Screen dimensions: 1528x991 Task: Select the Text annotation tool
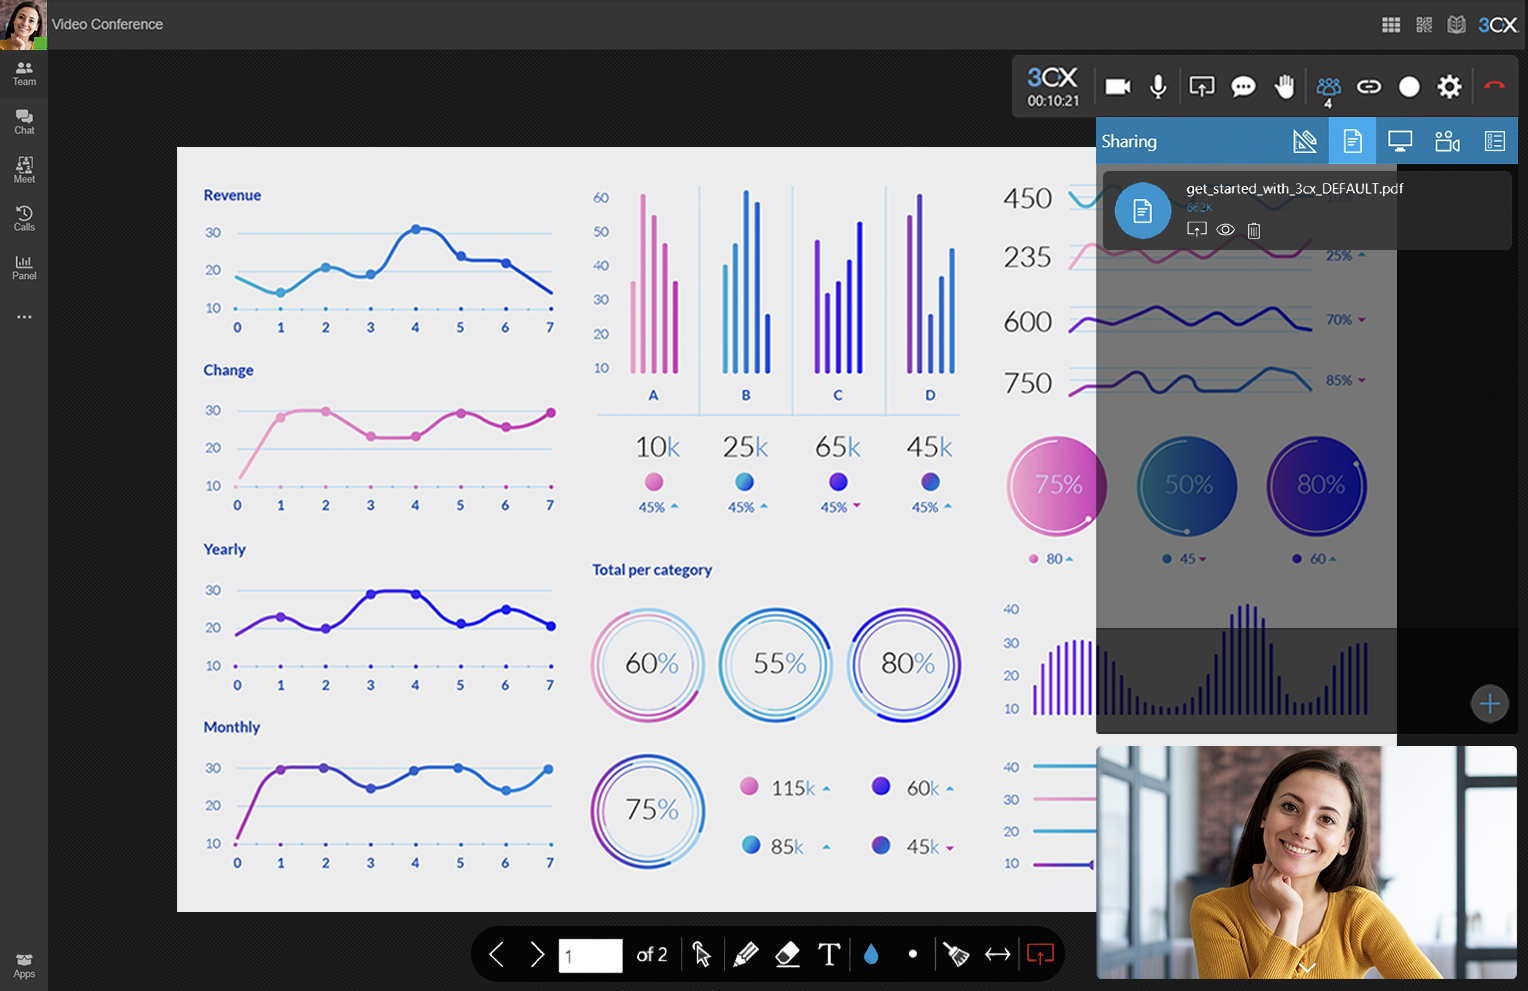click(828, 954)
